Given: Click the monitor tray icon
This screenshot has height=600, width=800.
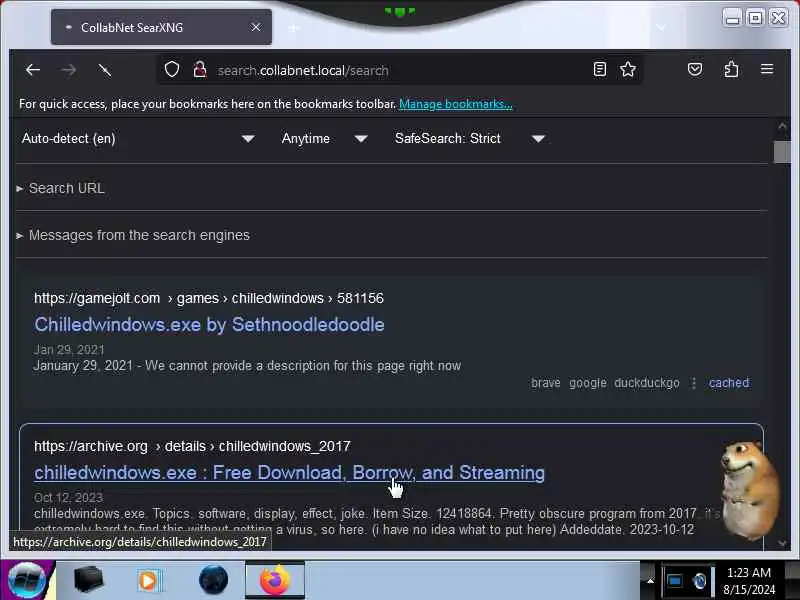Looking at the screenshot, I should point(674,581).
